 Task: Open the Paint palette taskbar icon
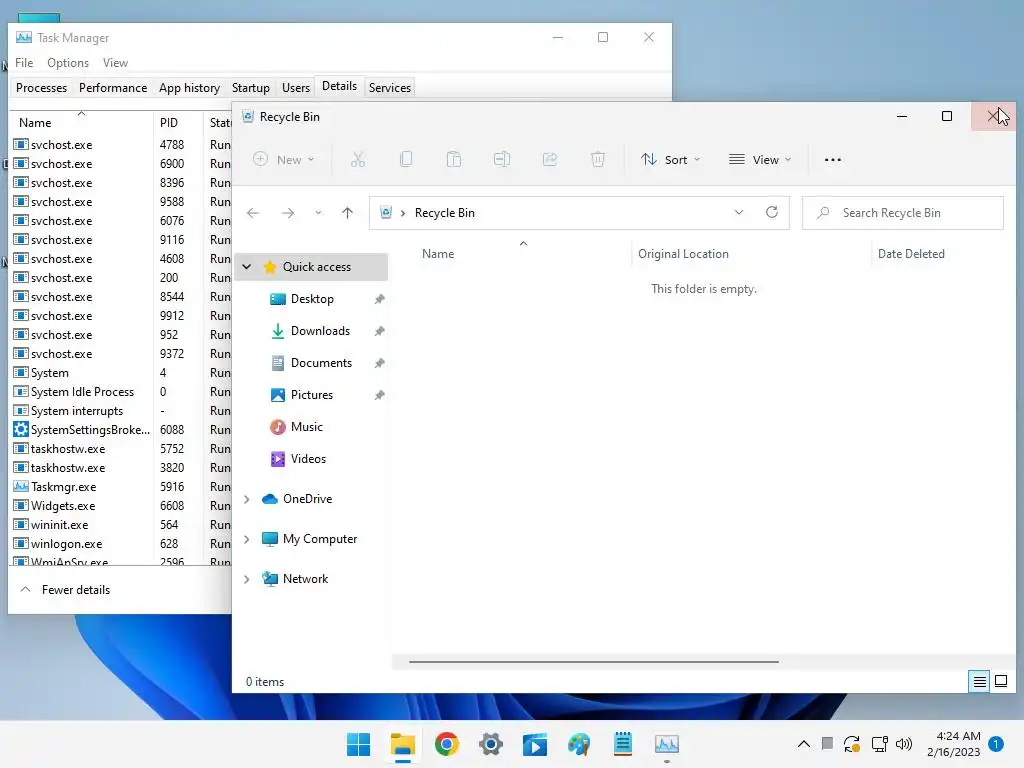click(579, 744)
